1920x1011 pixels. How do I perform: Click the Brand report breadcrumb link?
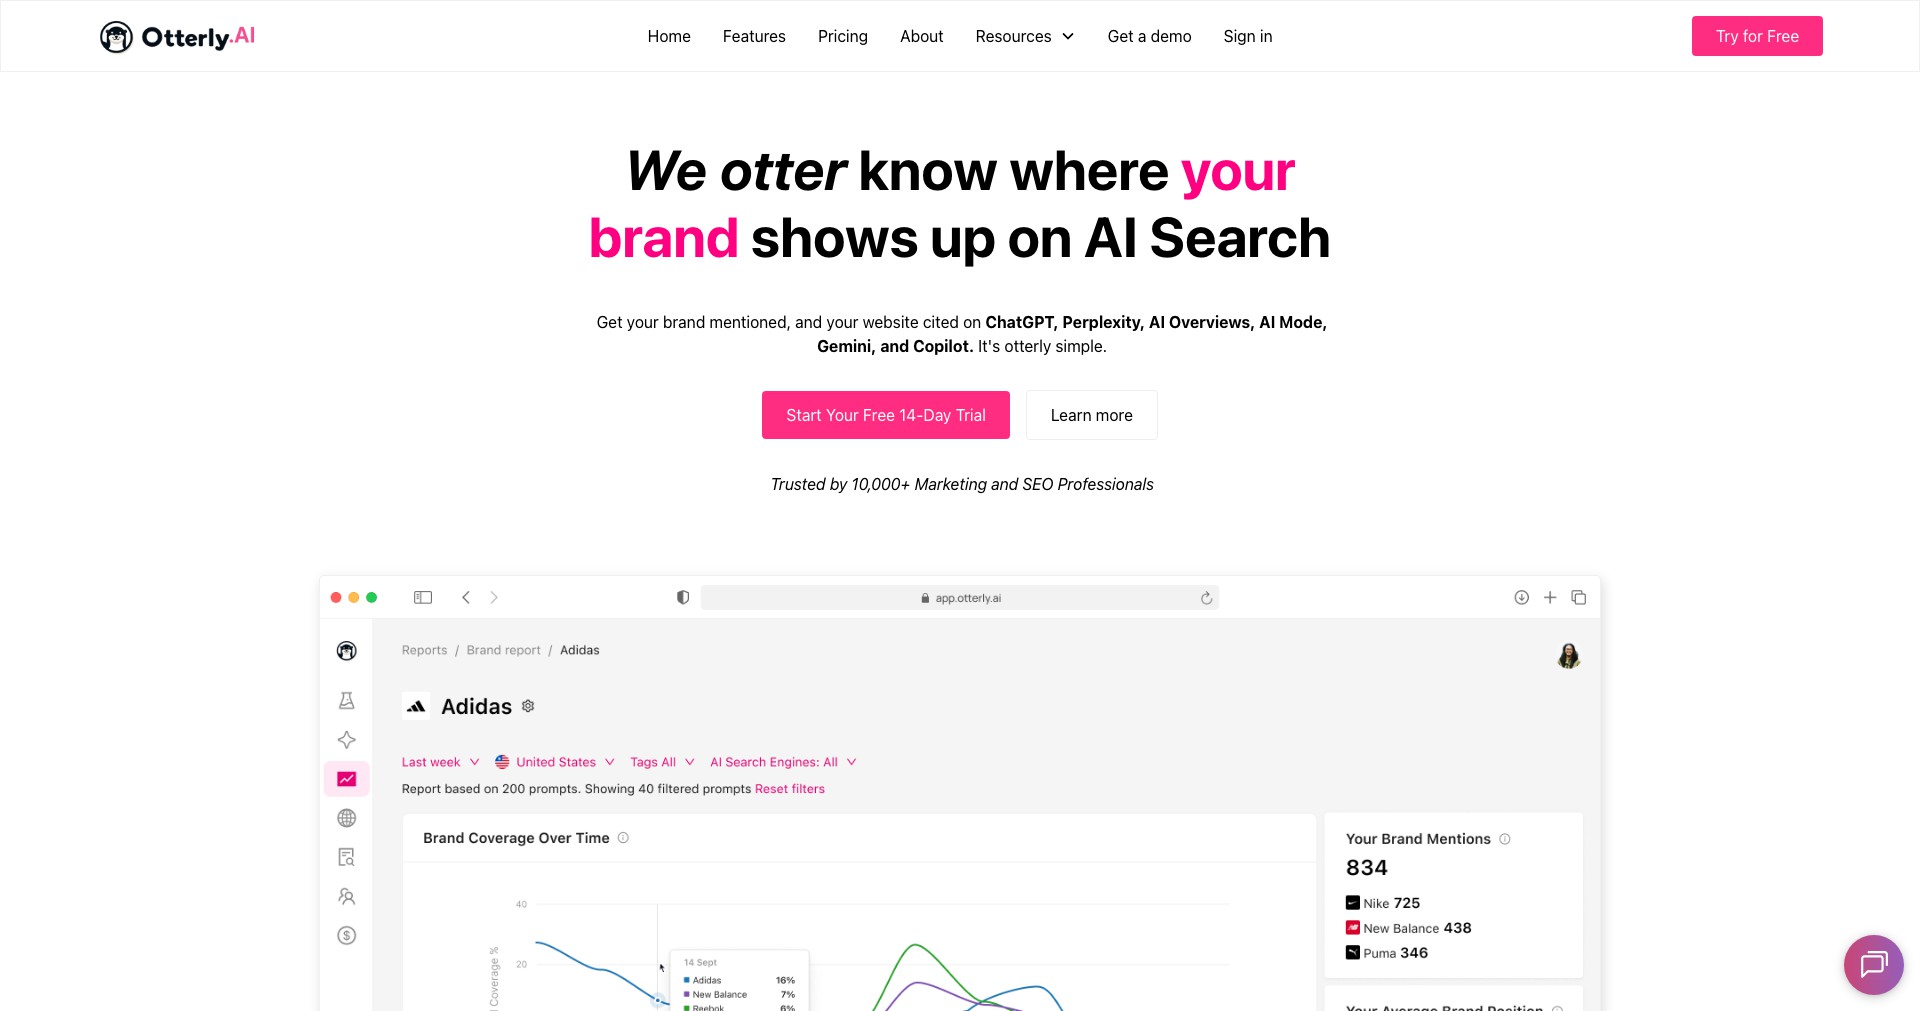pos(503,650)
